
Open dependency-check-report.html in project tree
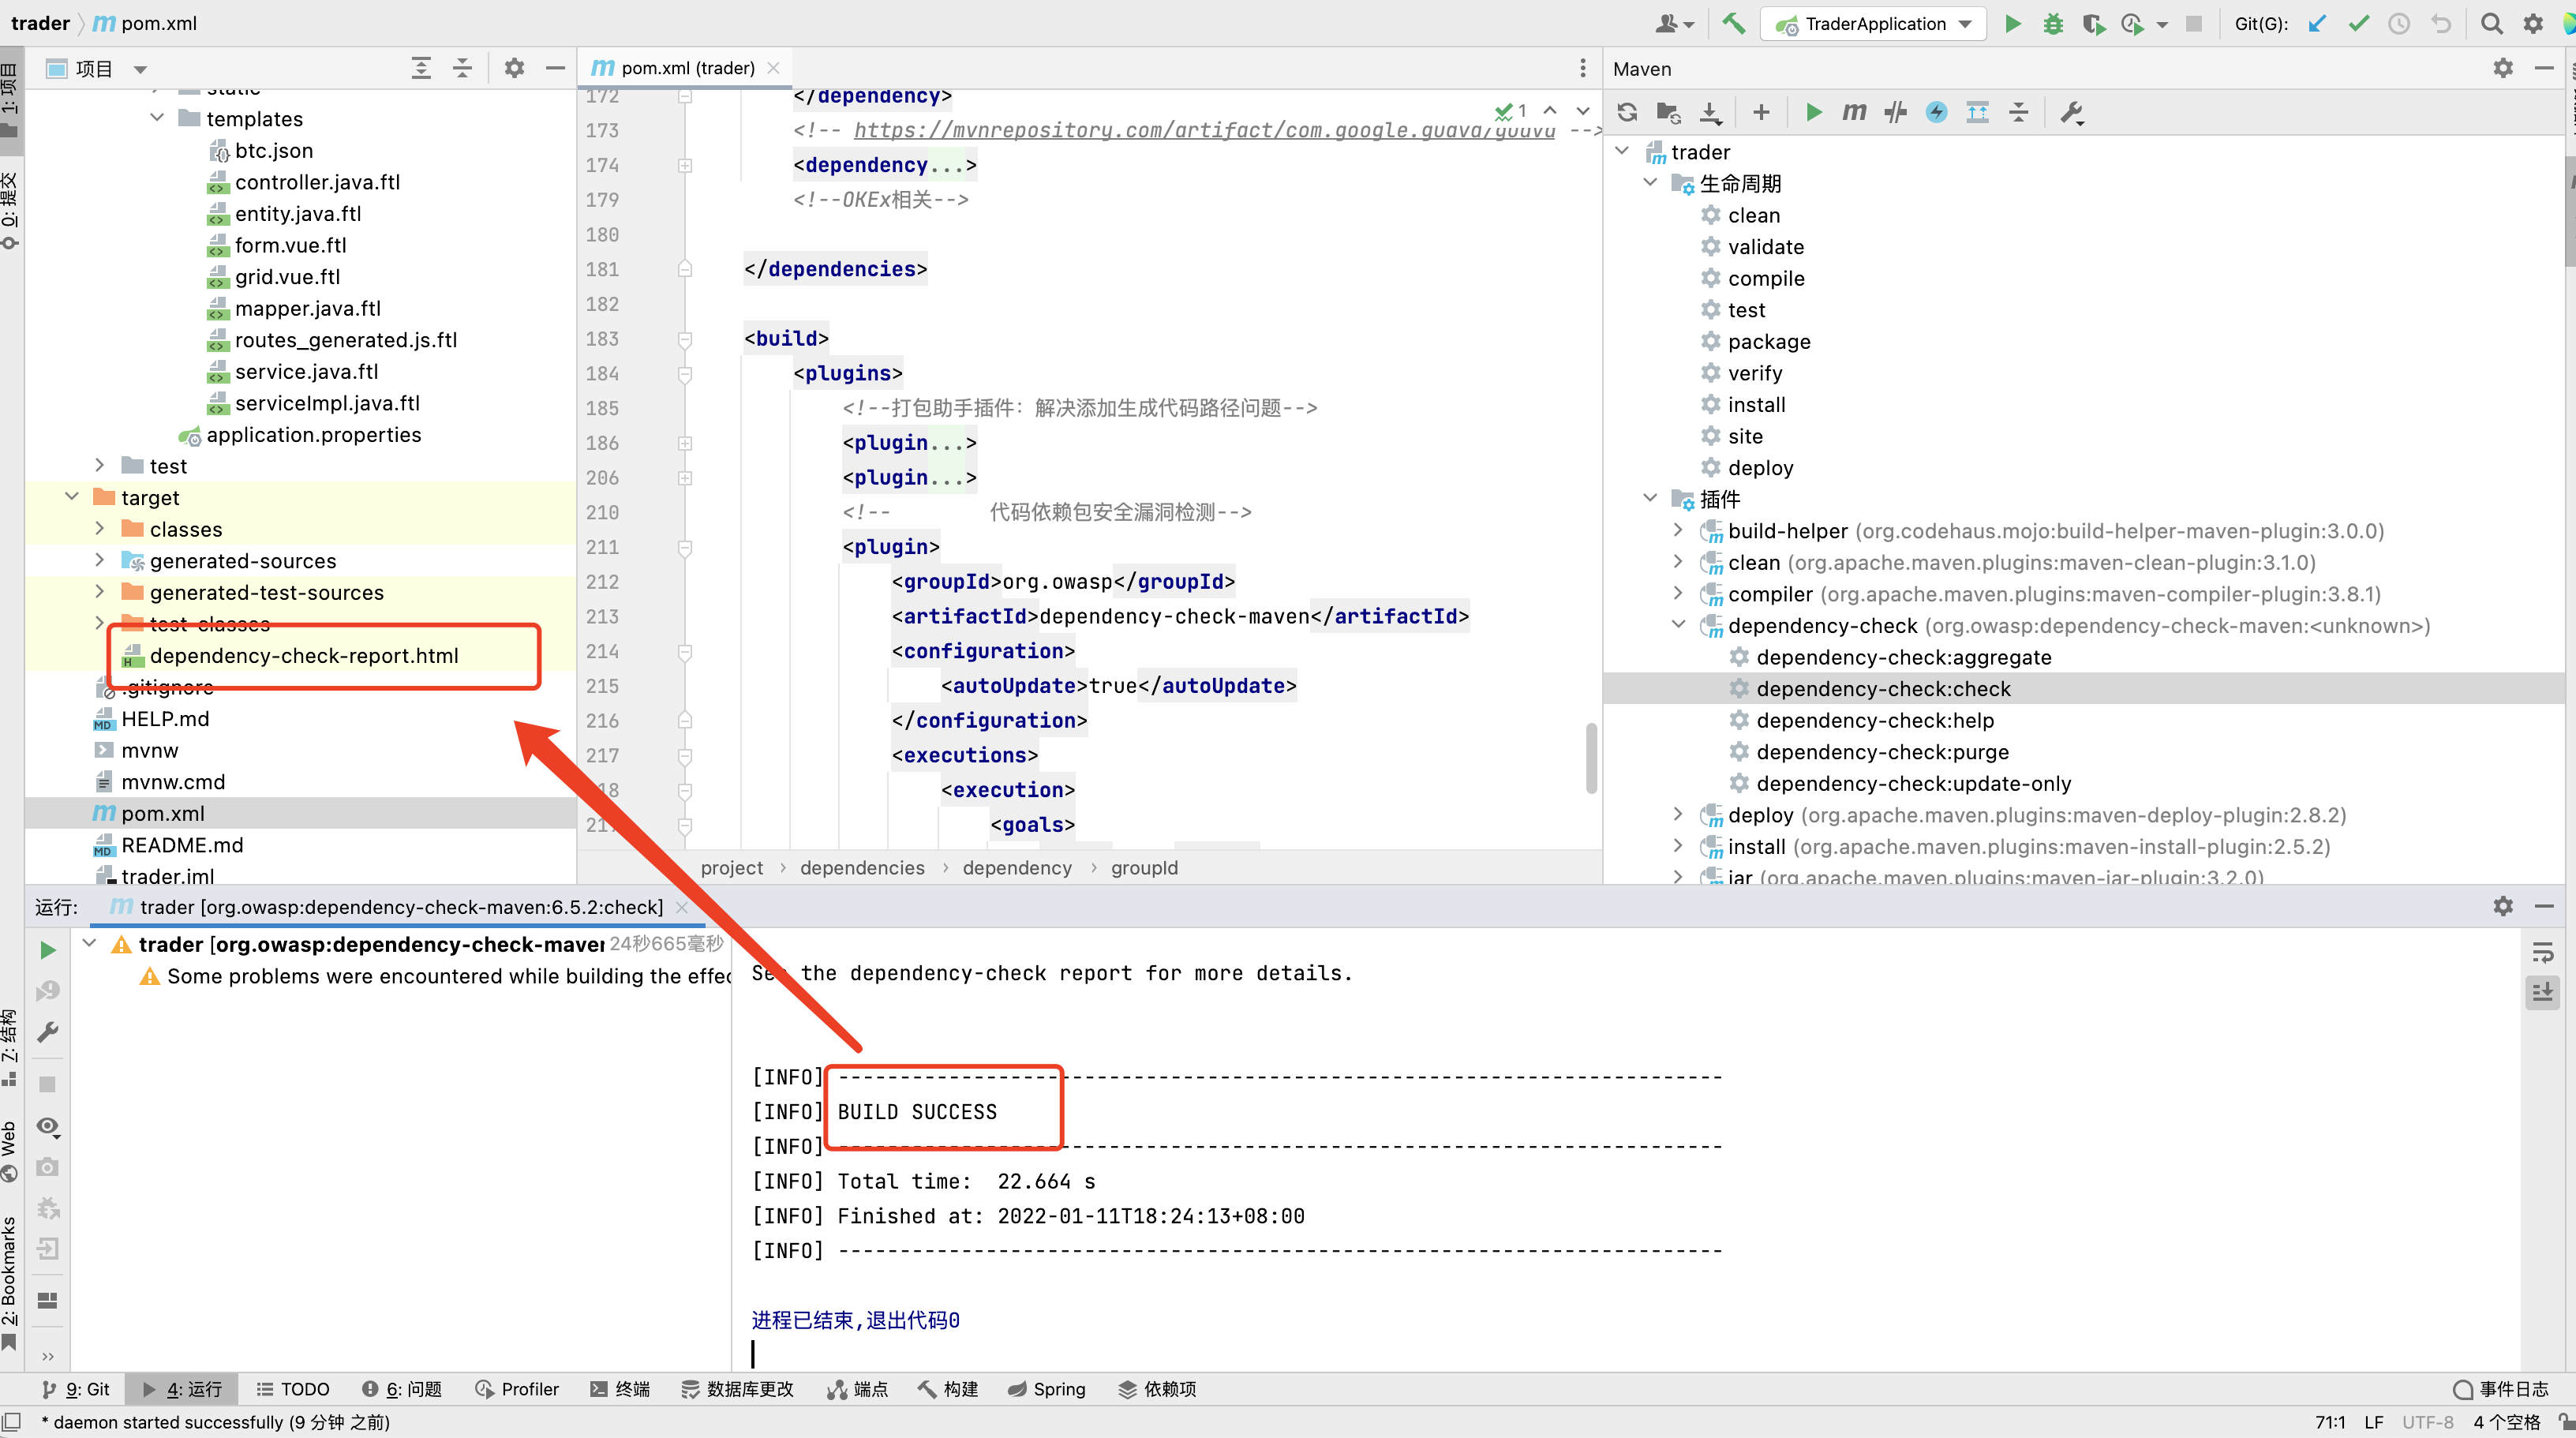303,655
